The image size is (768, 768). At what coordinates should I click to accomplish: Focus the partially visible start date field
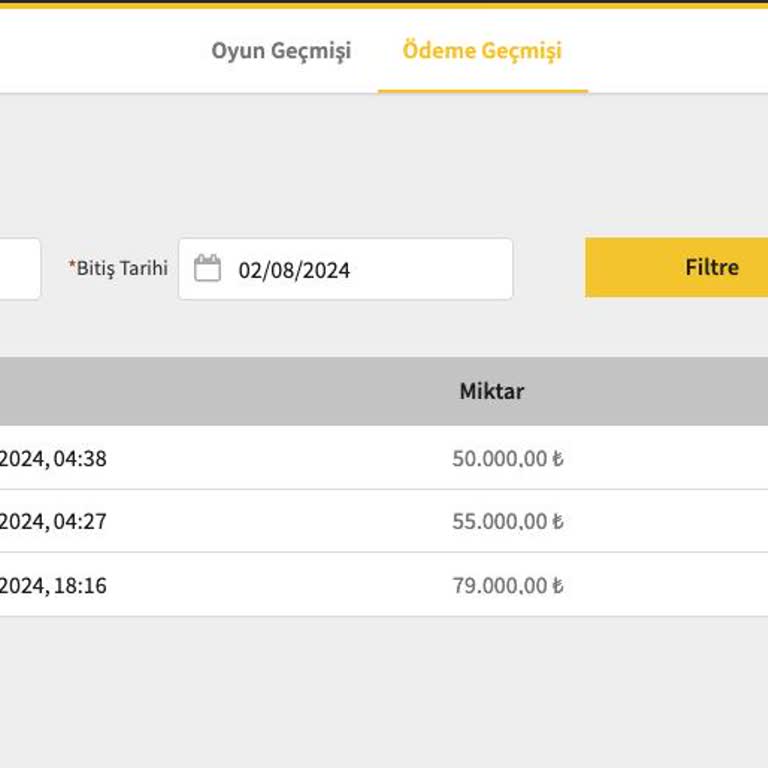click(19, 269)
